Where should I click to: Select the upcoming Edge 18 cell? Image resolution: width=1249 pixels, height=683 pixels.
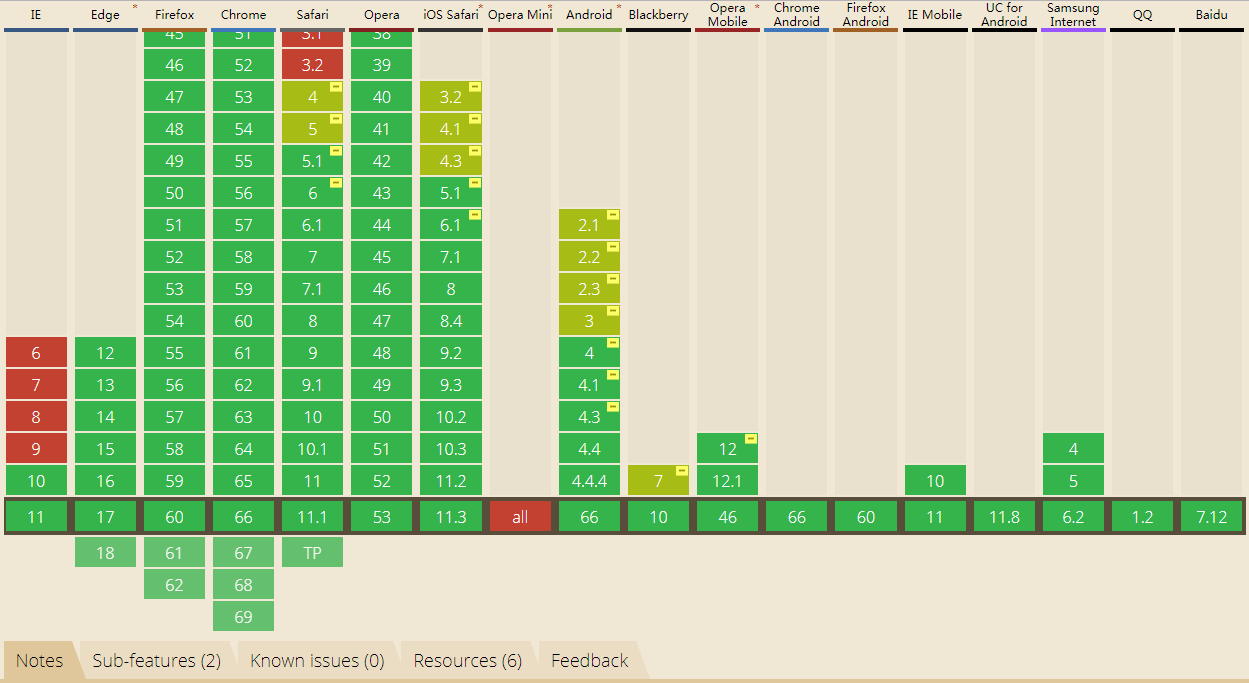105,553
